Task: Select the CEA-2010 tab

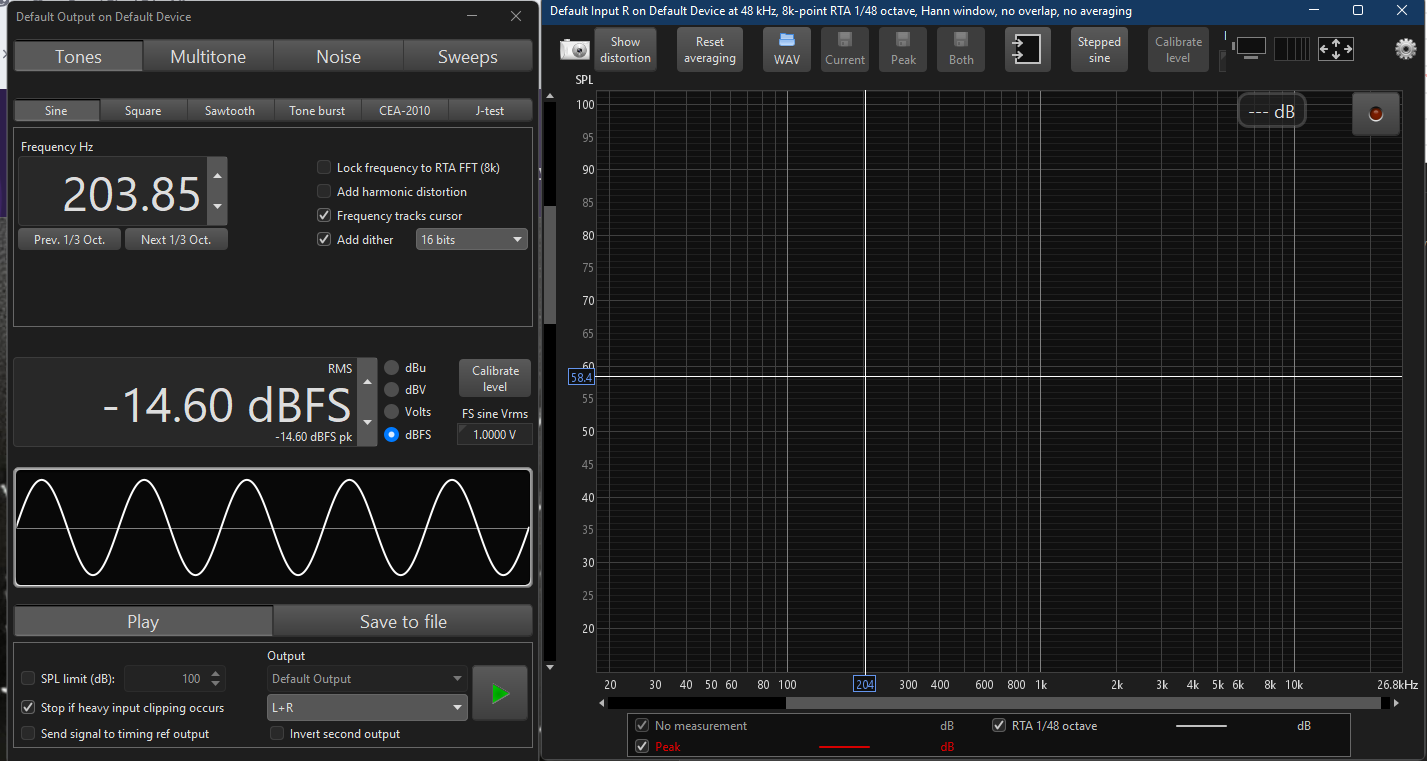Action: click(404, 111)
